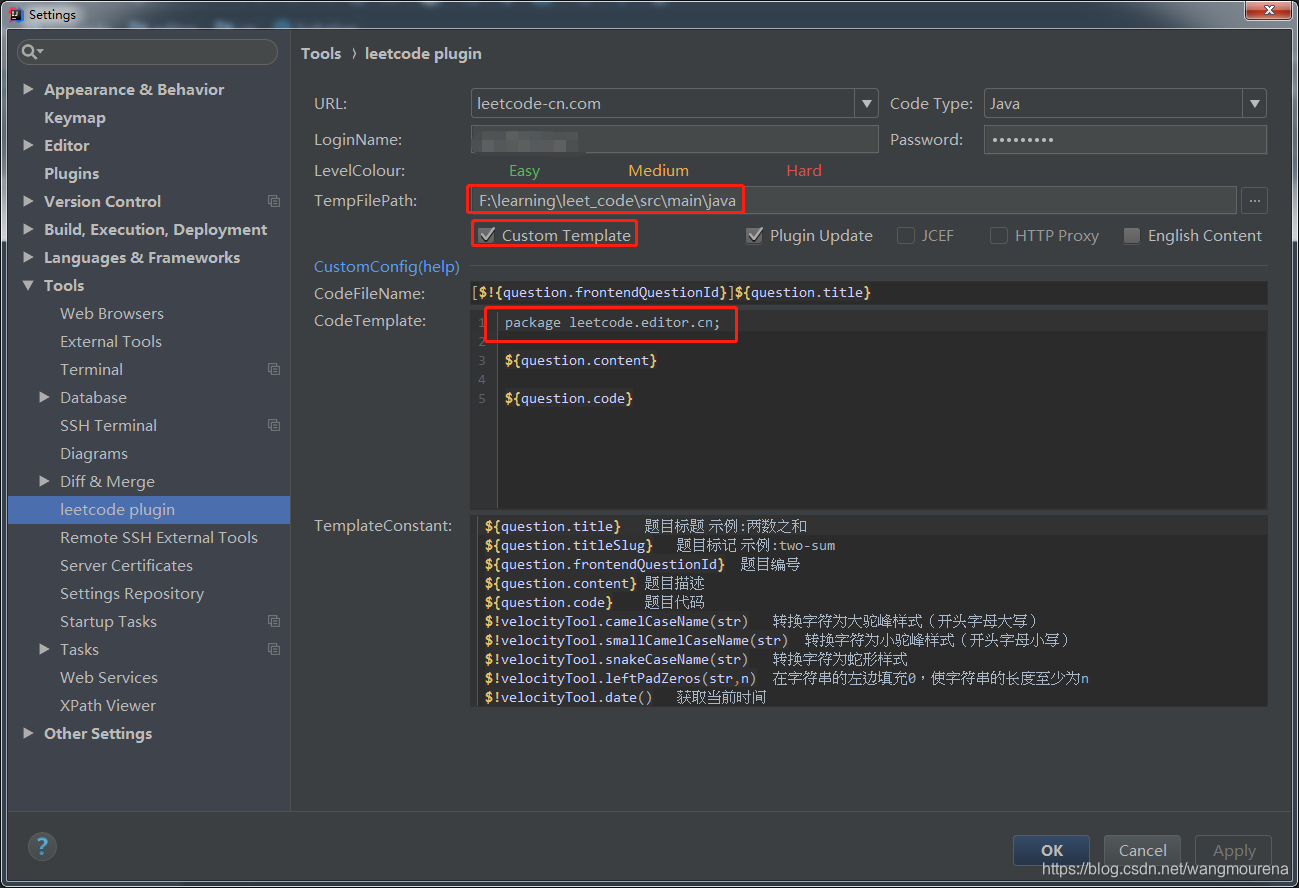Click the Startup Tasks project-level icon
This screenshot has height=888, width=1299.
274,621
